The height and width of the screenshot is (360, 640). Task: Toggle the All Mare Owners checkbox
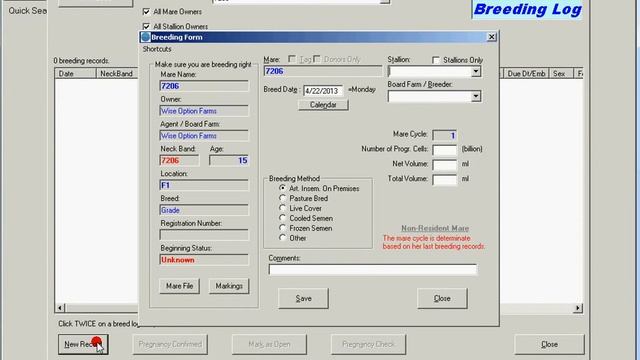(x=146, y=12)
